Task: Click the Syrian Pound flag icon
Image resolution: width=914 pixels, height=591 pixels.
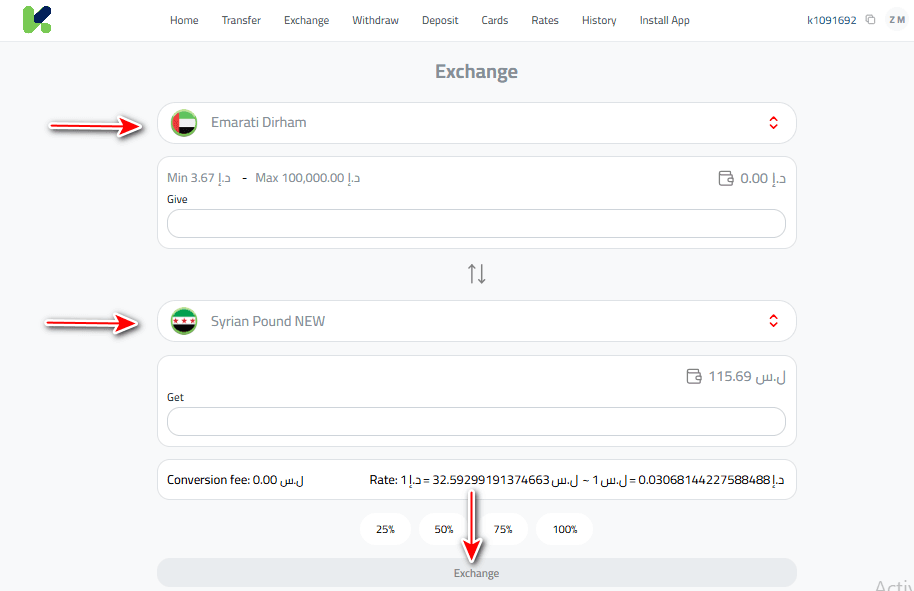Action: [184, 321]
